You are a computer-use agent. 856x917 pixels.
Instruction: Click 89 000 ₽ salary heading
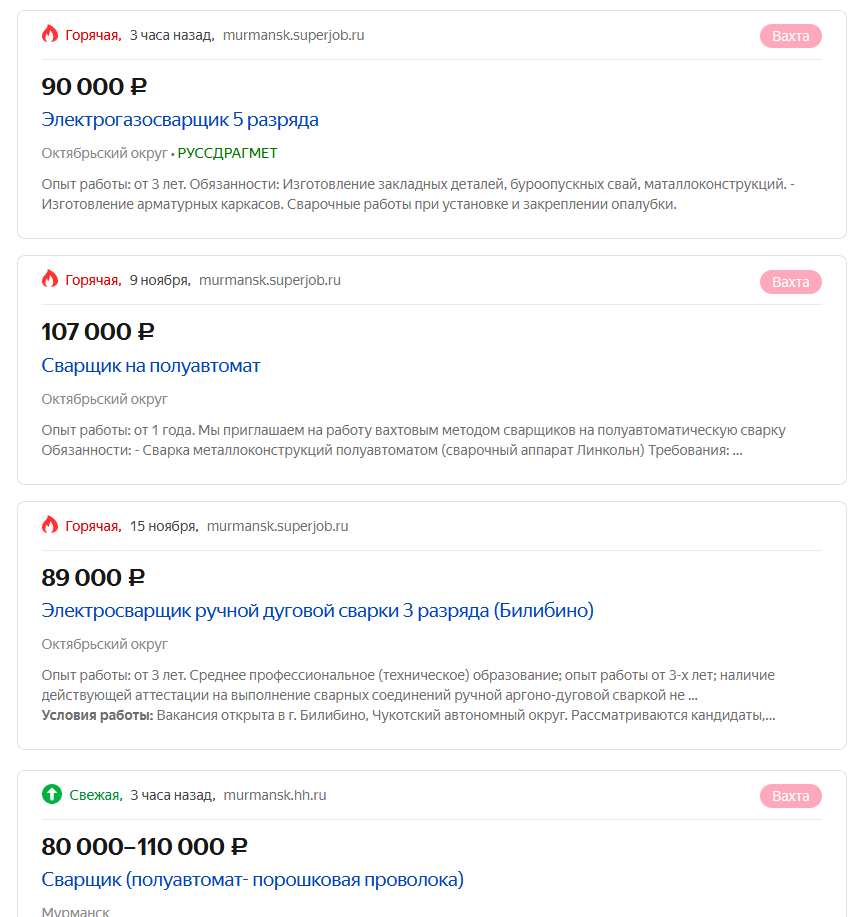click(x=93, y=578)
